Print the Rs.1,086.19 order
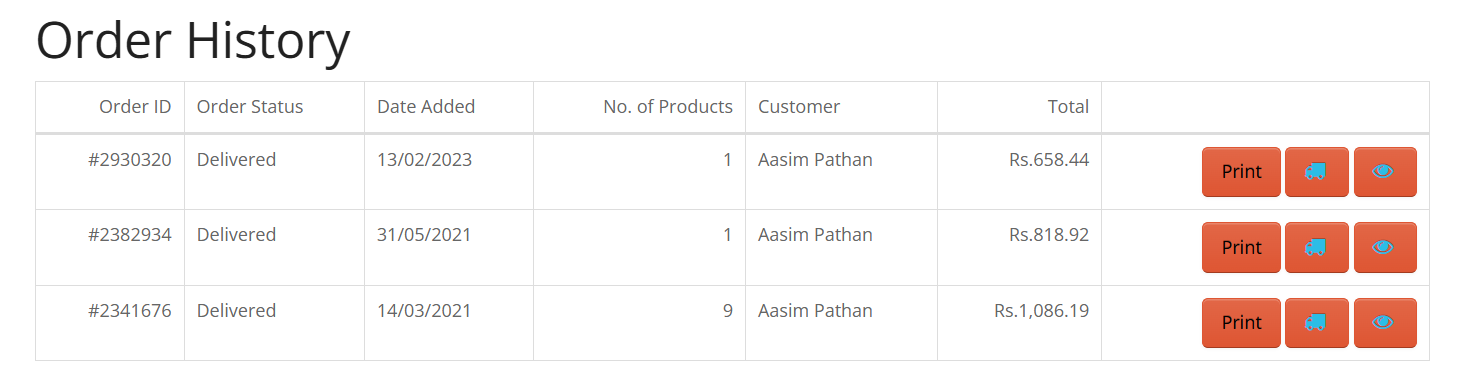The image size is (1459, 390). click(1241, 323)
